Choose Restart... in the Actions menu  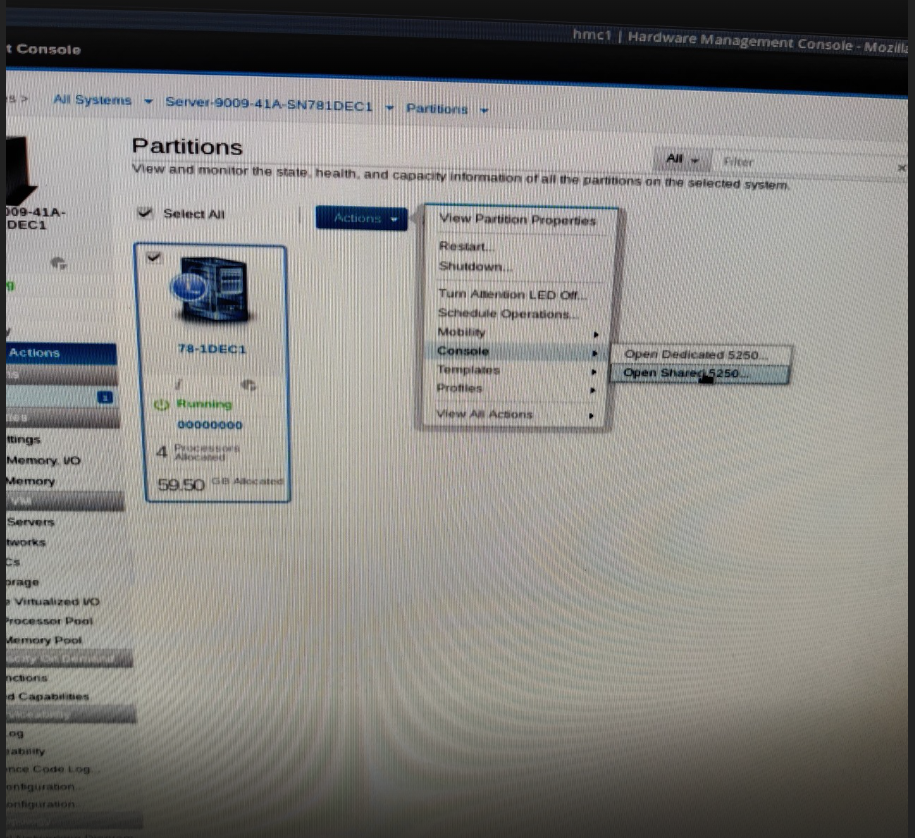point(466,246)
